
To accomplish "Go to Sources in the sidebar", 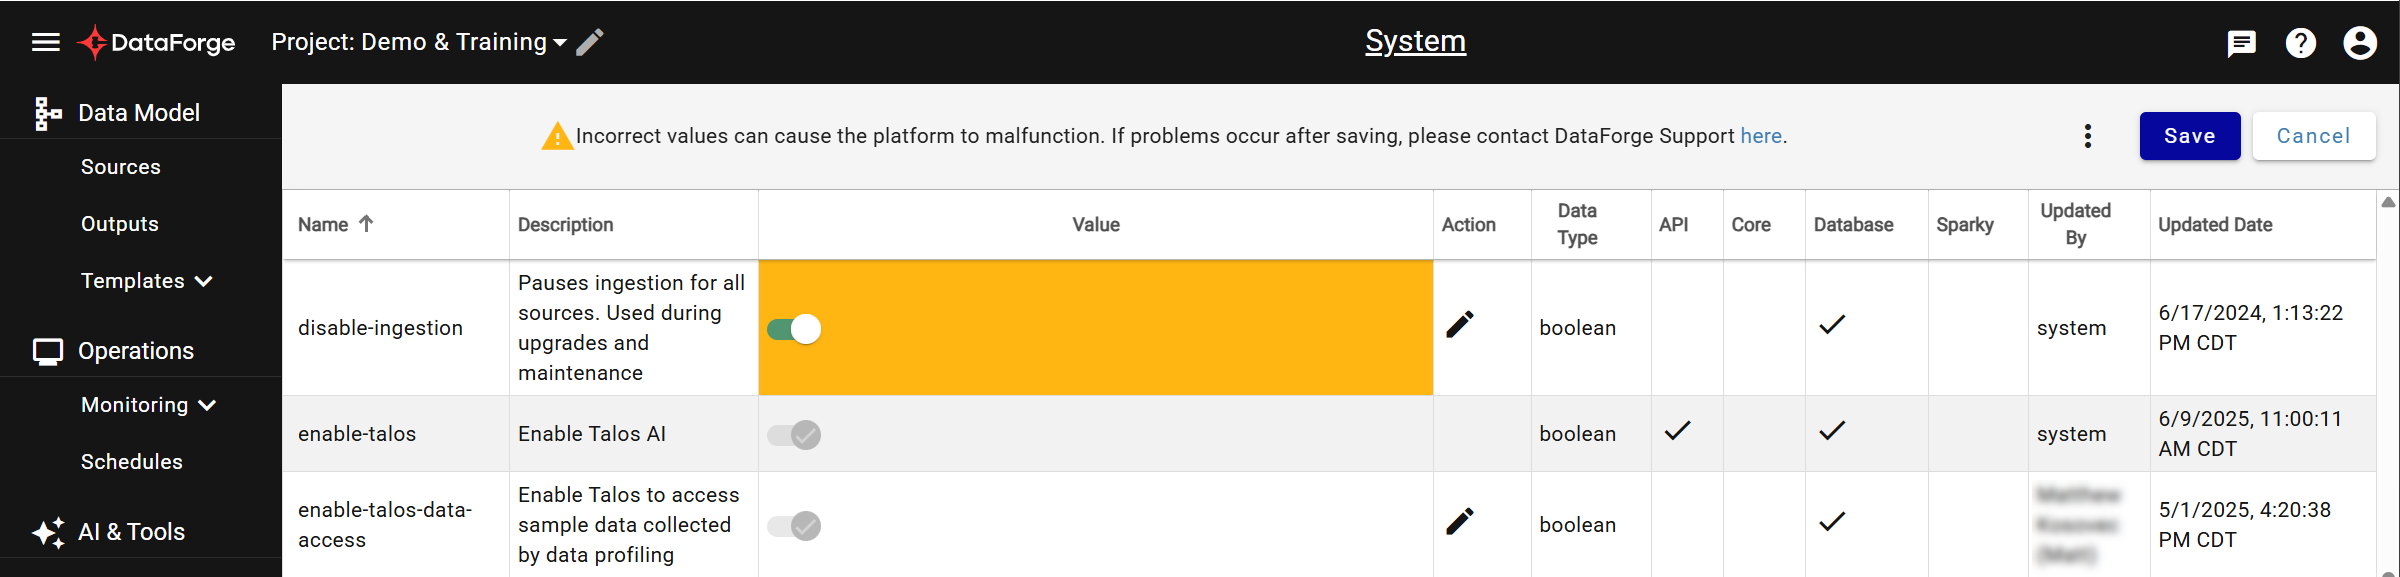I will [121, 167].
